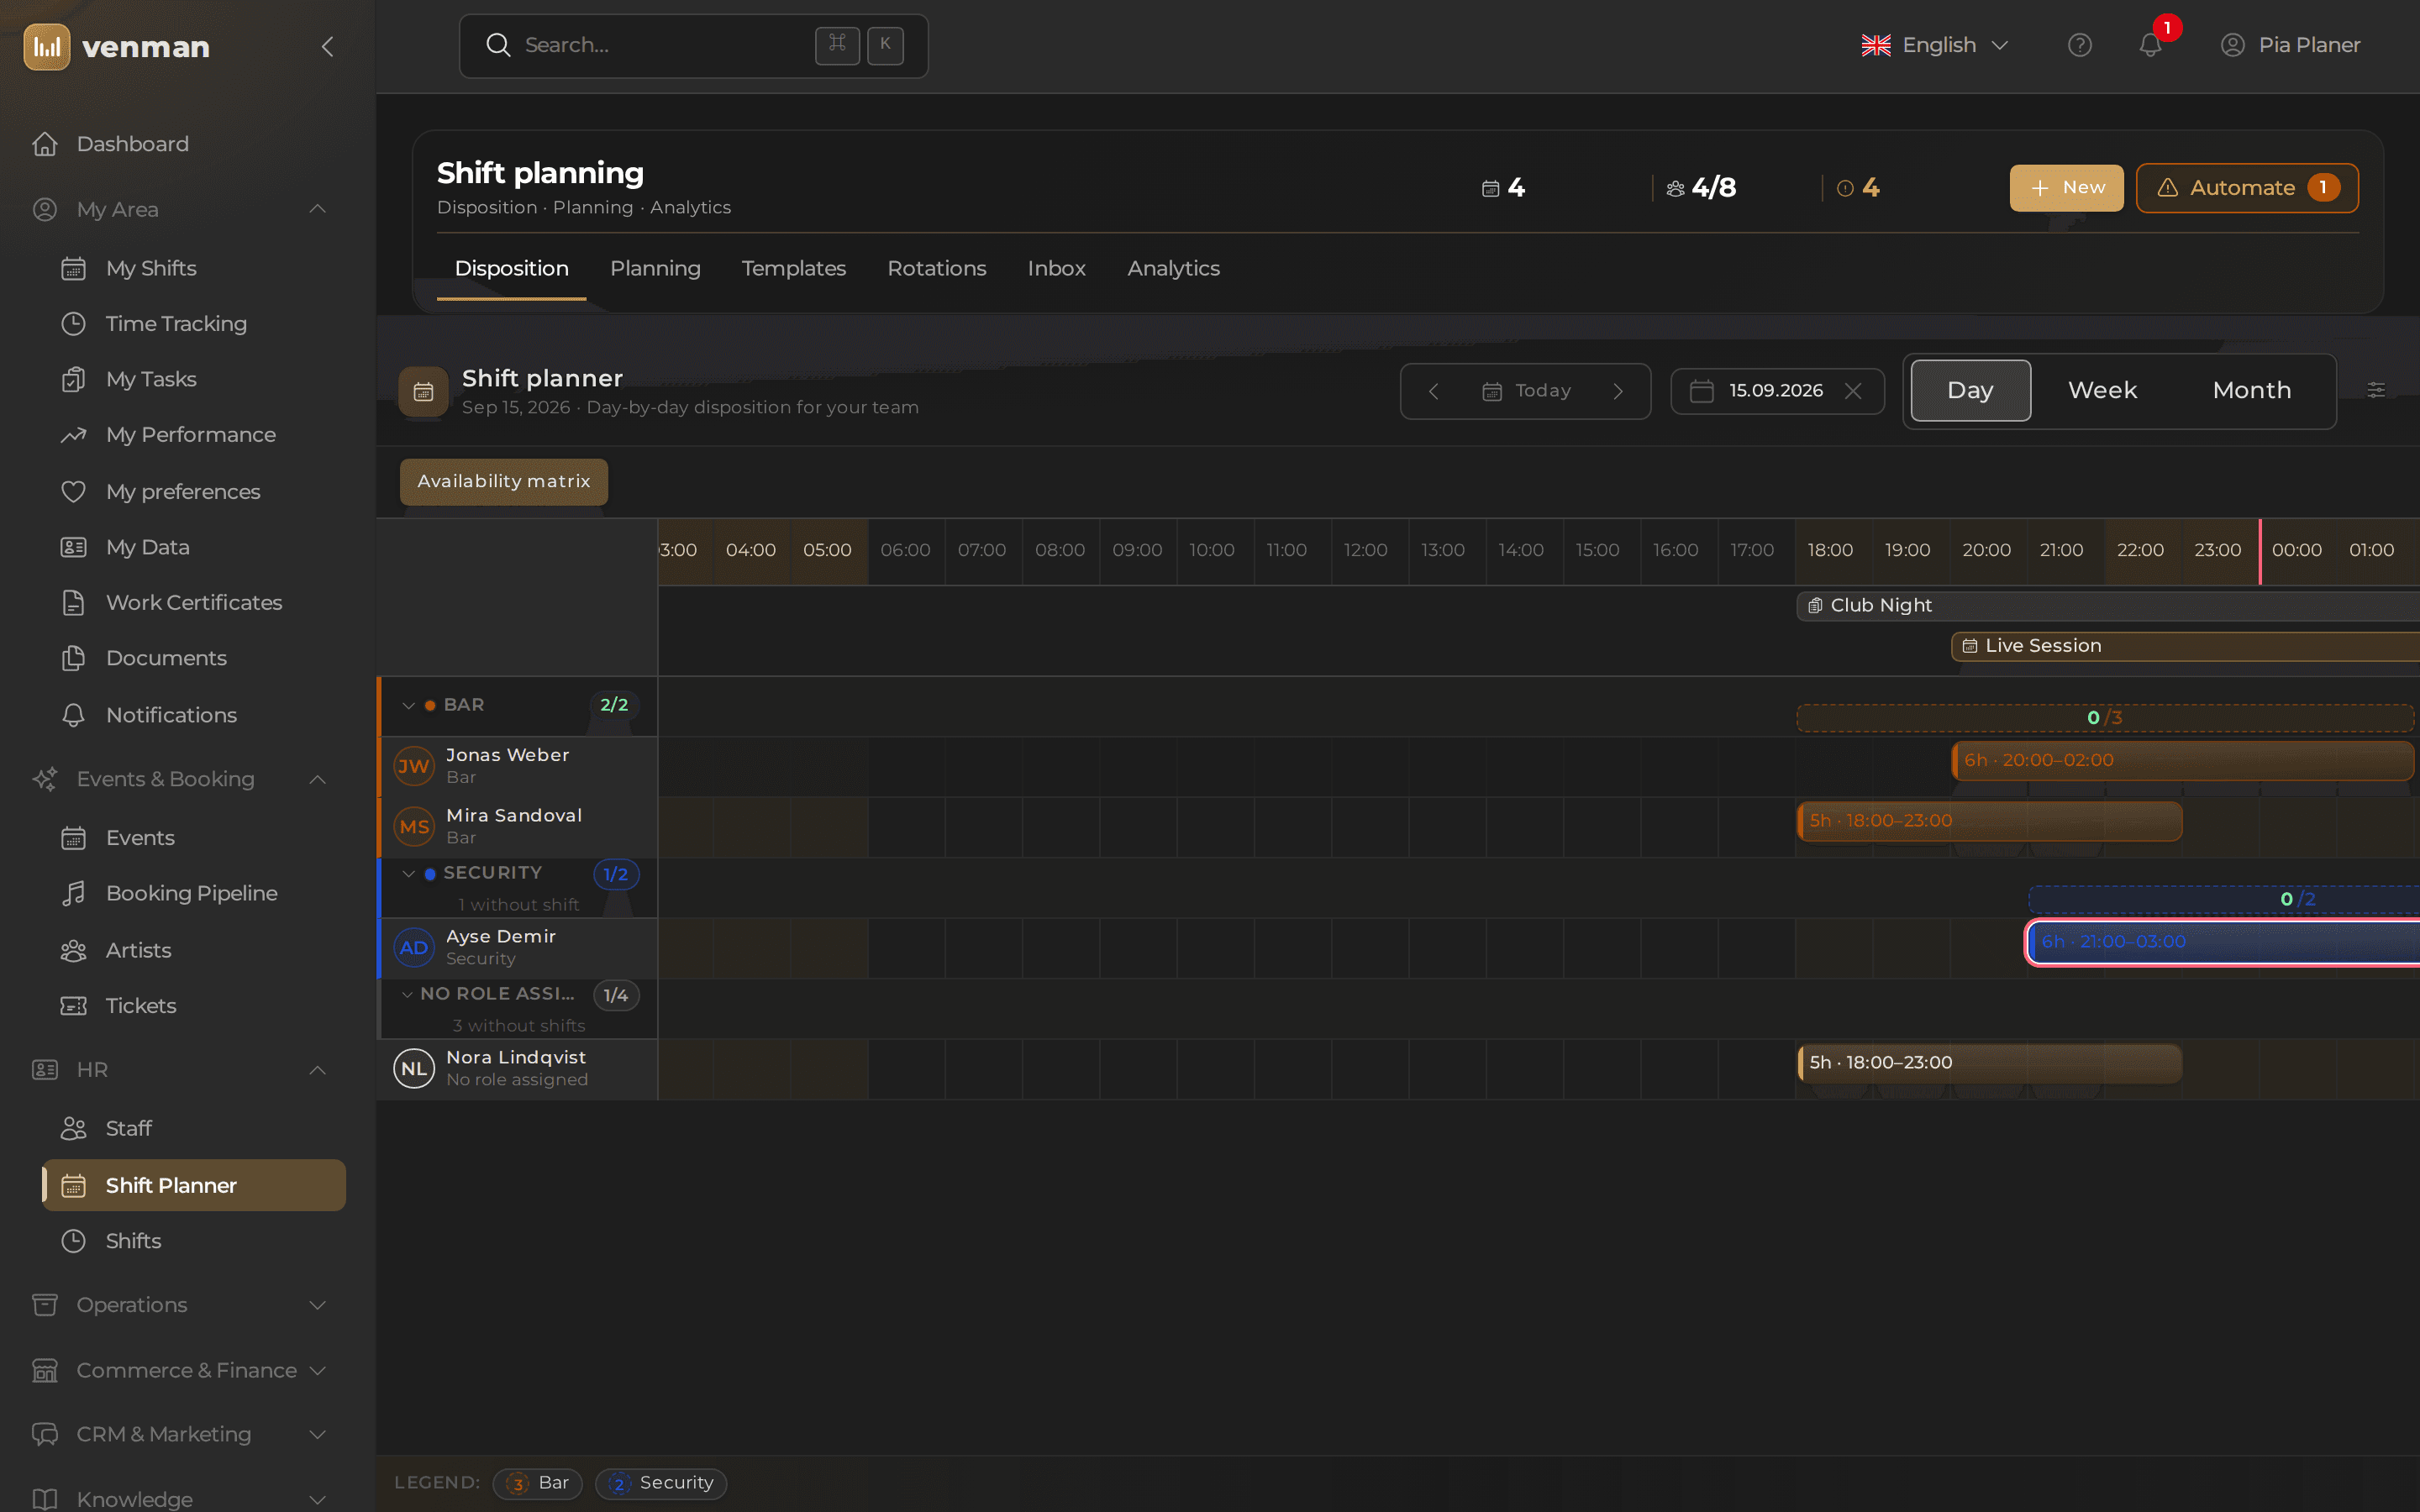
Task: Click the New button
Action: 2066,188
